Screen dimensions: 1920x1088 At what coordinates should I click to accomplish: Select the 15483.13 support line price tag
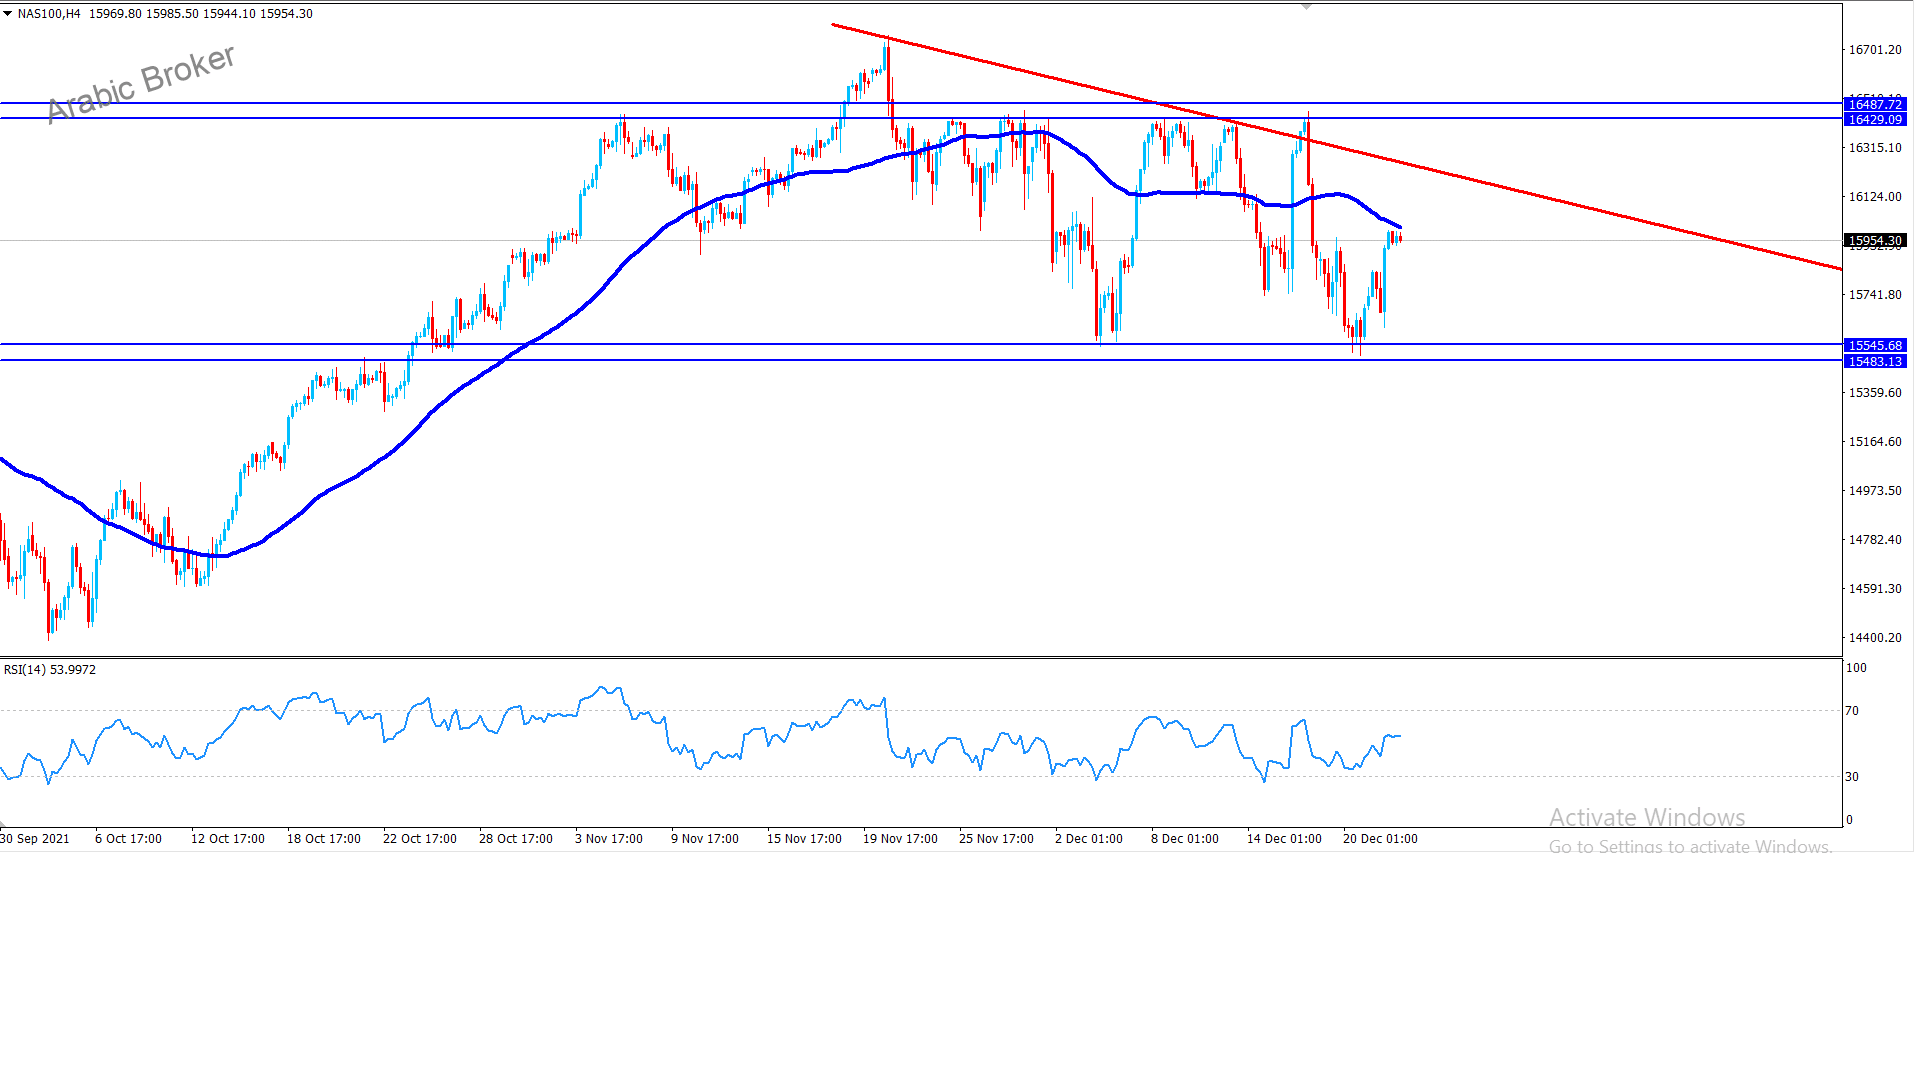1874,361
